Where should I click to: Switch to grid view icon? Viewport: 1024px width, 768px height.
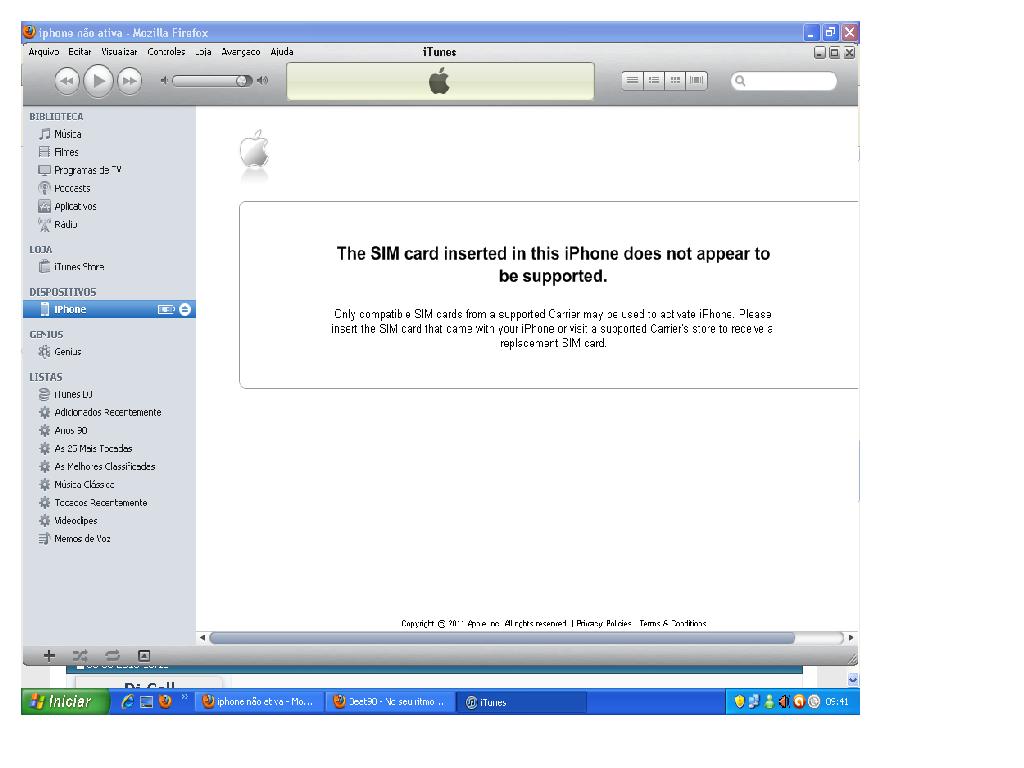coord(675,81)
